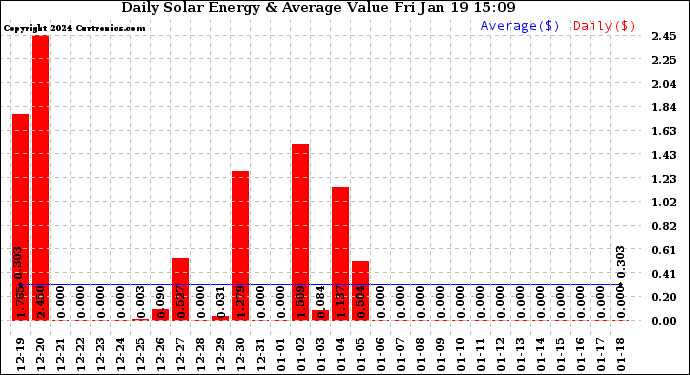Click the 12-23 date axis label
The height and width of the screenshot is (375, 690).
click(x=100, y=355)
